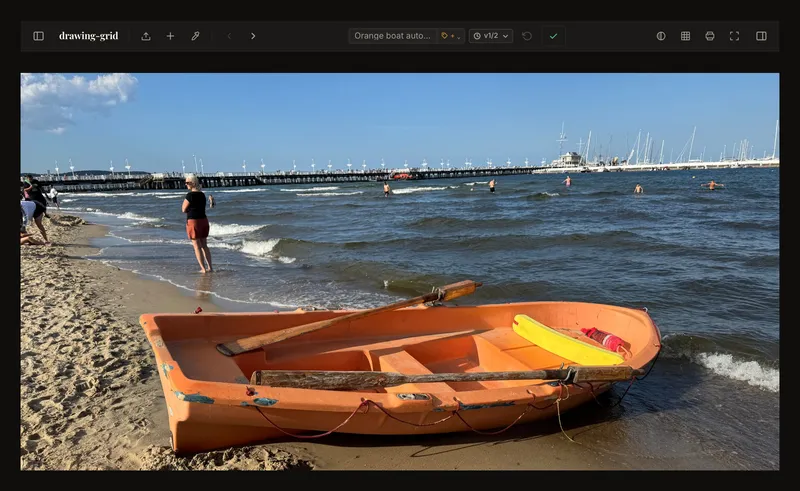Toggle the left sidebar panel

(x=39, y=36)
